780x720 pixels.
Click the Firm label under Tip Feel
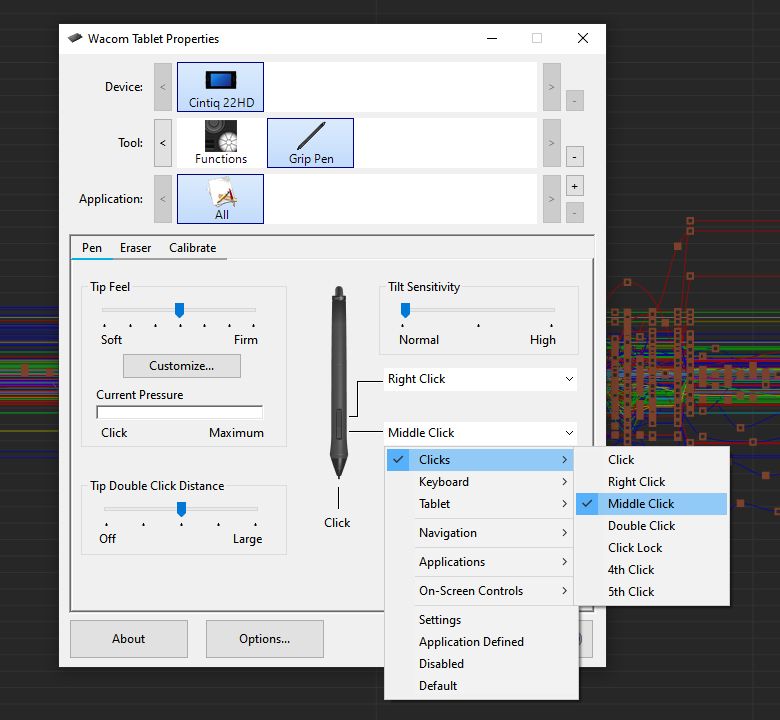(x=246, y=340)
